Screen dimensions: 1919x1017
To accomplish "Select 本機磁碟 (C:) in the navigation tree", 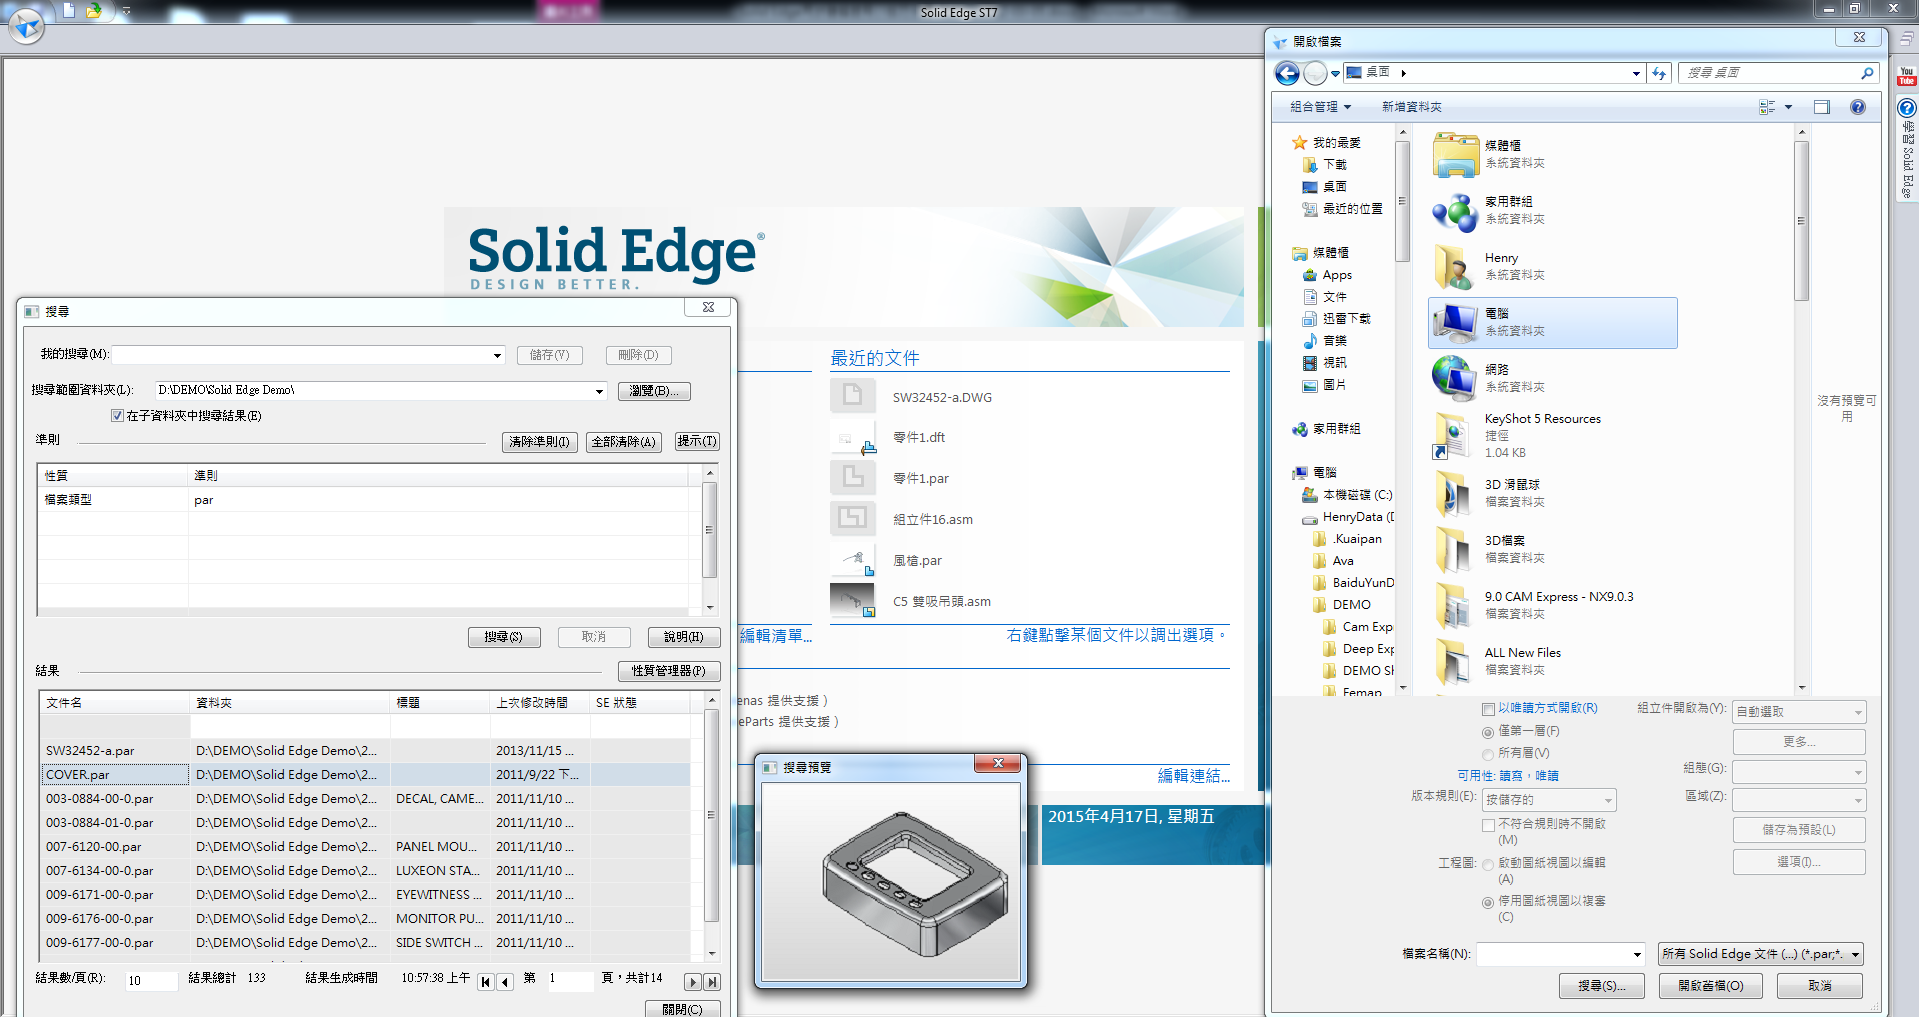I will [x=1357, y=495].
